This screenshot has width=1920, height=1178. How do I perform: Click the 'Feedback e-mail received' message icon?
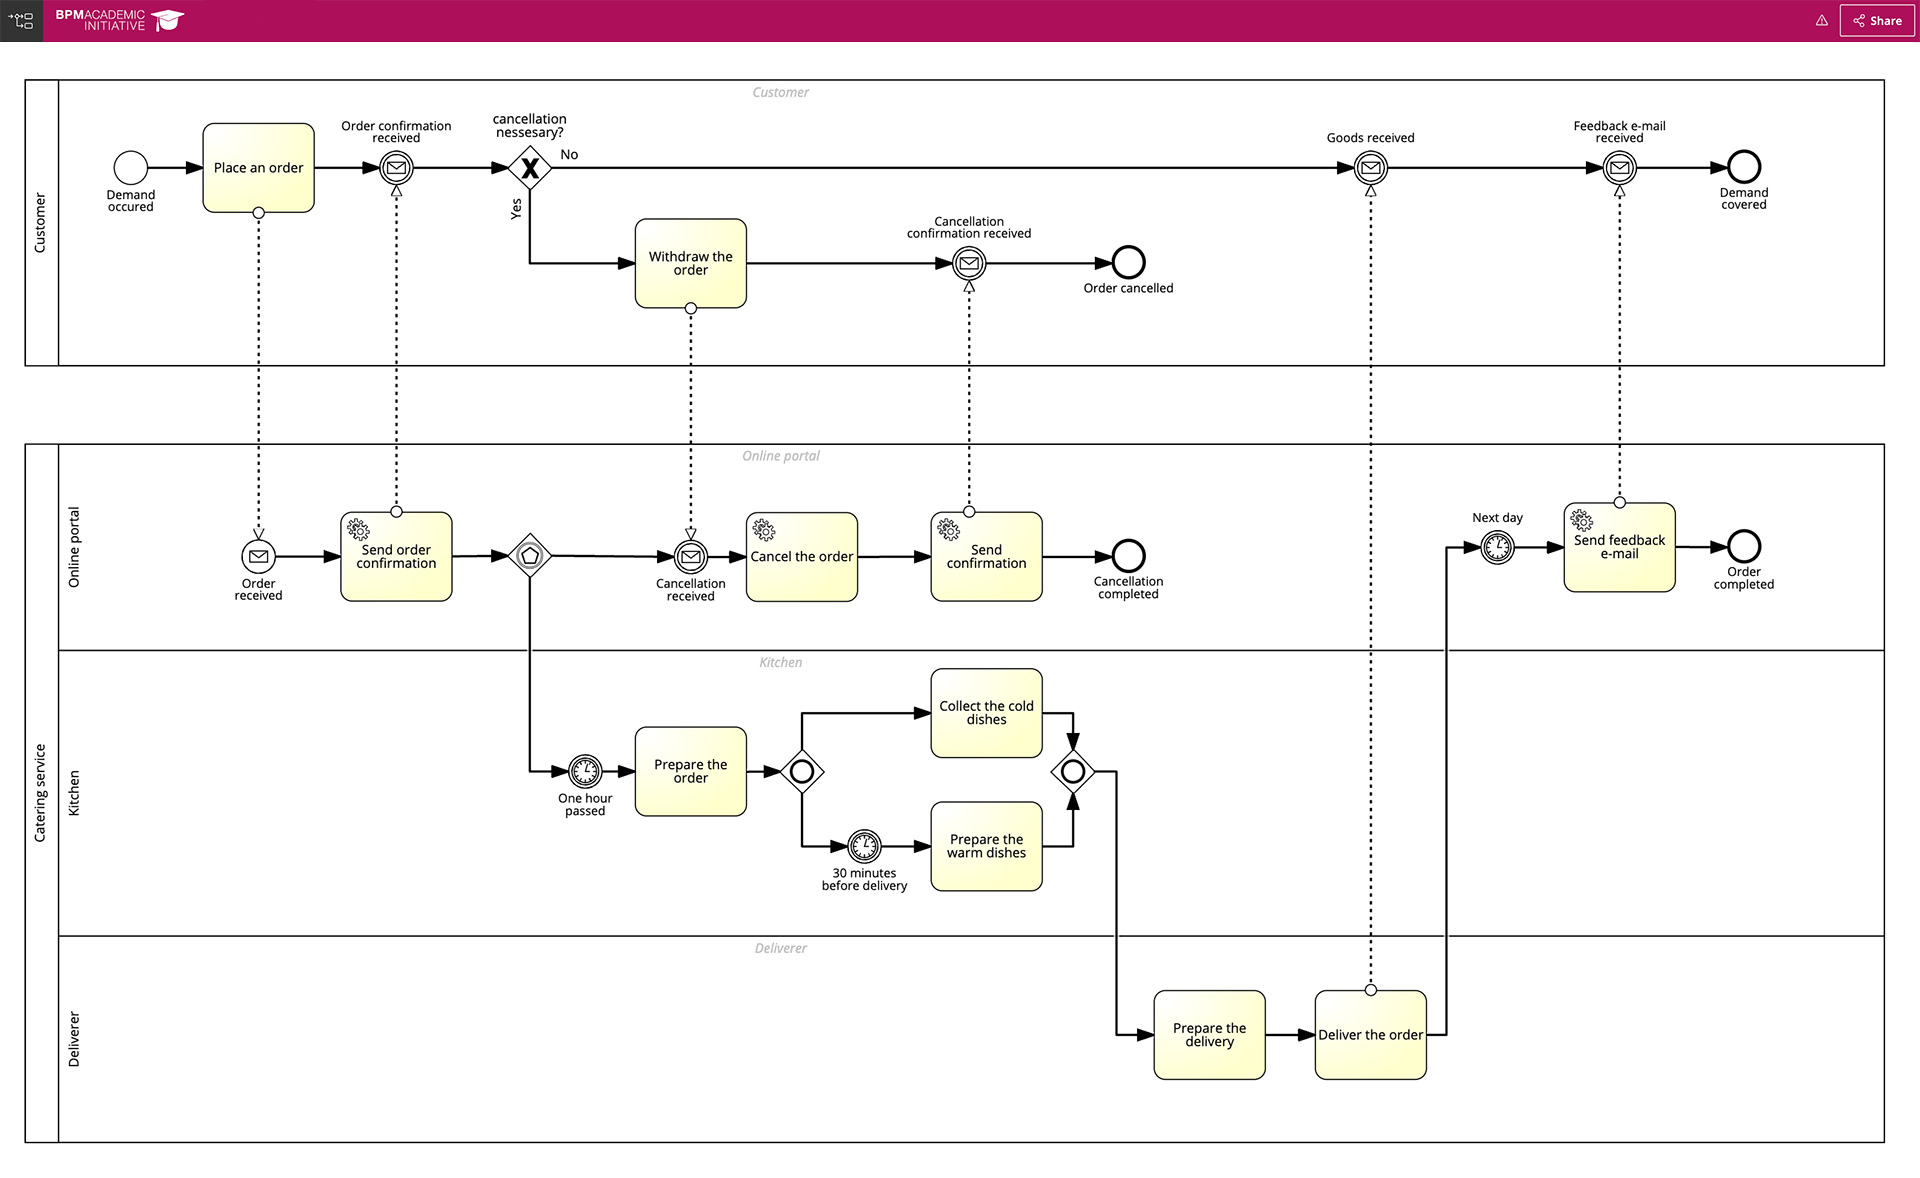1619,168
